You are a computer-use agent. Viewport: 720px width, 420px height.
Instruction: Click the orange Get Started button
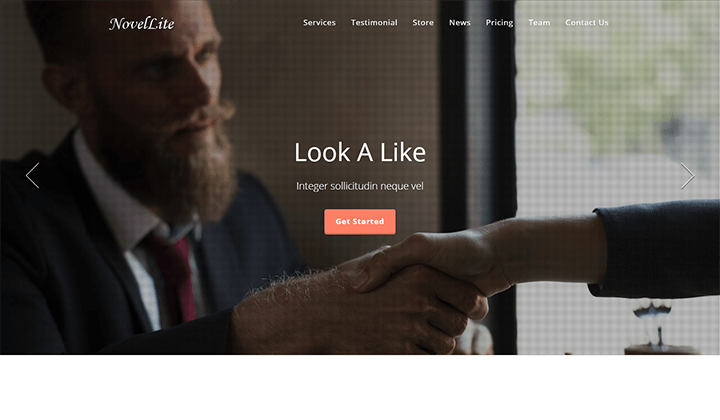click(360, 222)
